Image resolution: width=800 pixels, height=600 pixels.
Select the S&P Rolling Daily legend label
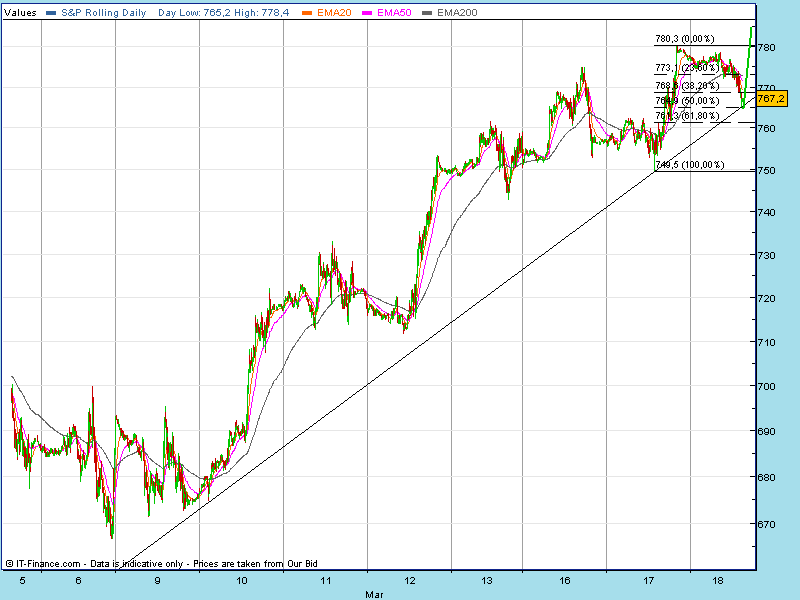pyautogui.click(x=104, y=13)
